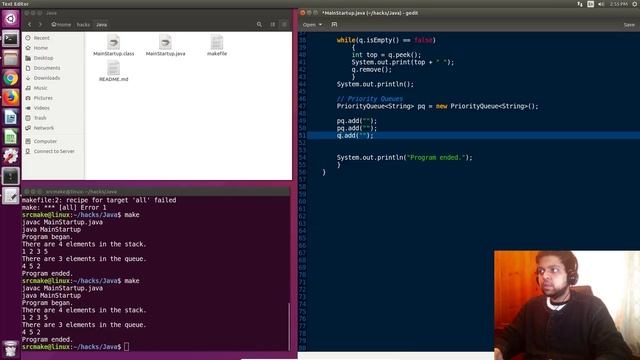This screenshot has height=360, width=640.
Task: Open the system gear menu
Action: (x=636, y=4)
